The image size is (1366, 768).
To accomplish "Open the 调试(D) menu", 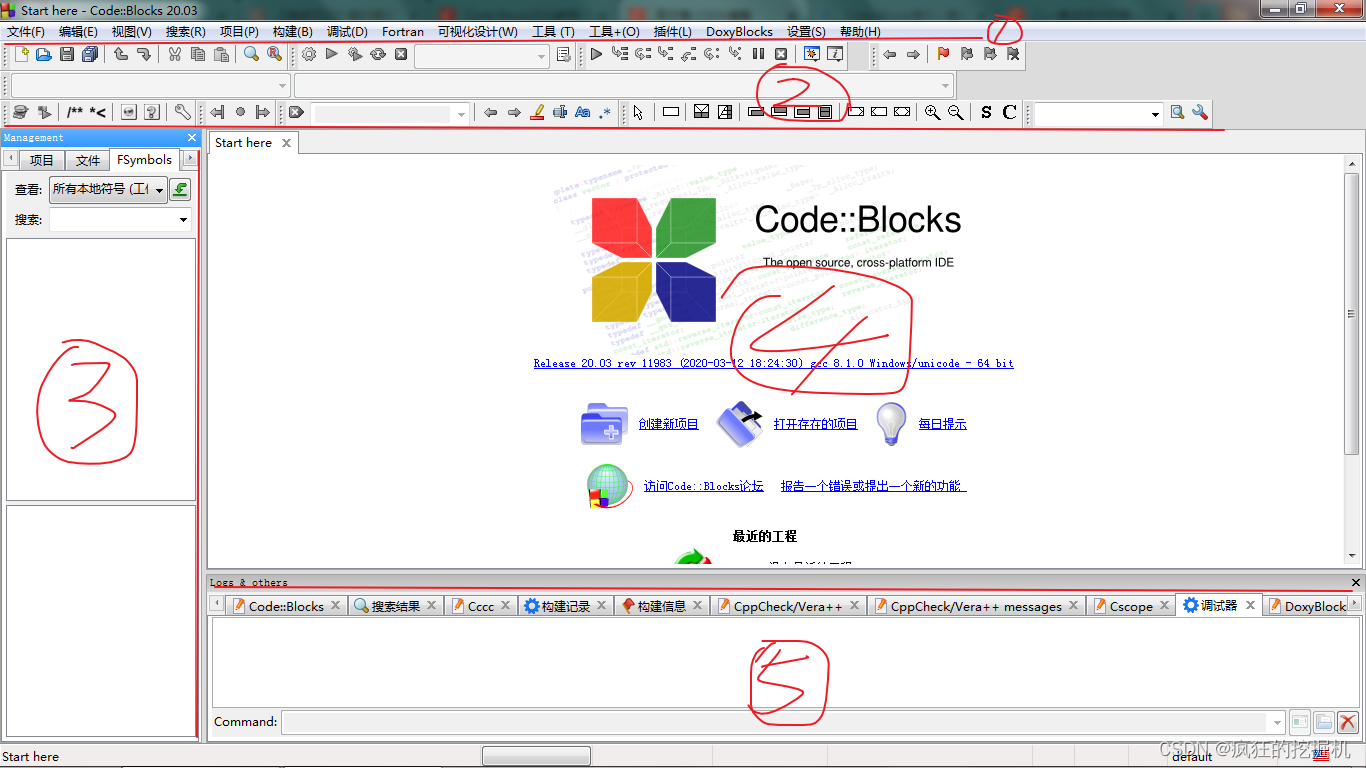I will pos(347,32).
